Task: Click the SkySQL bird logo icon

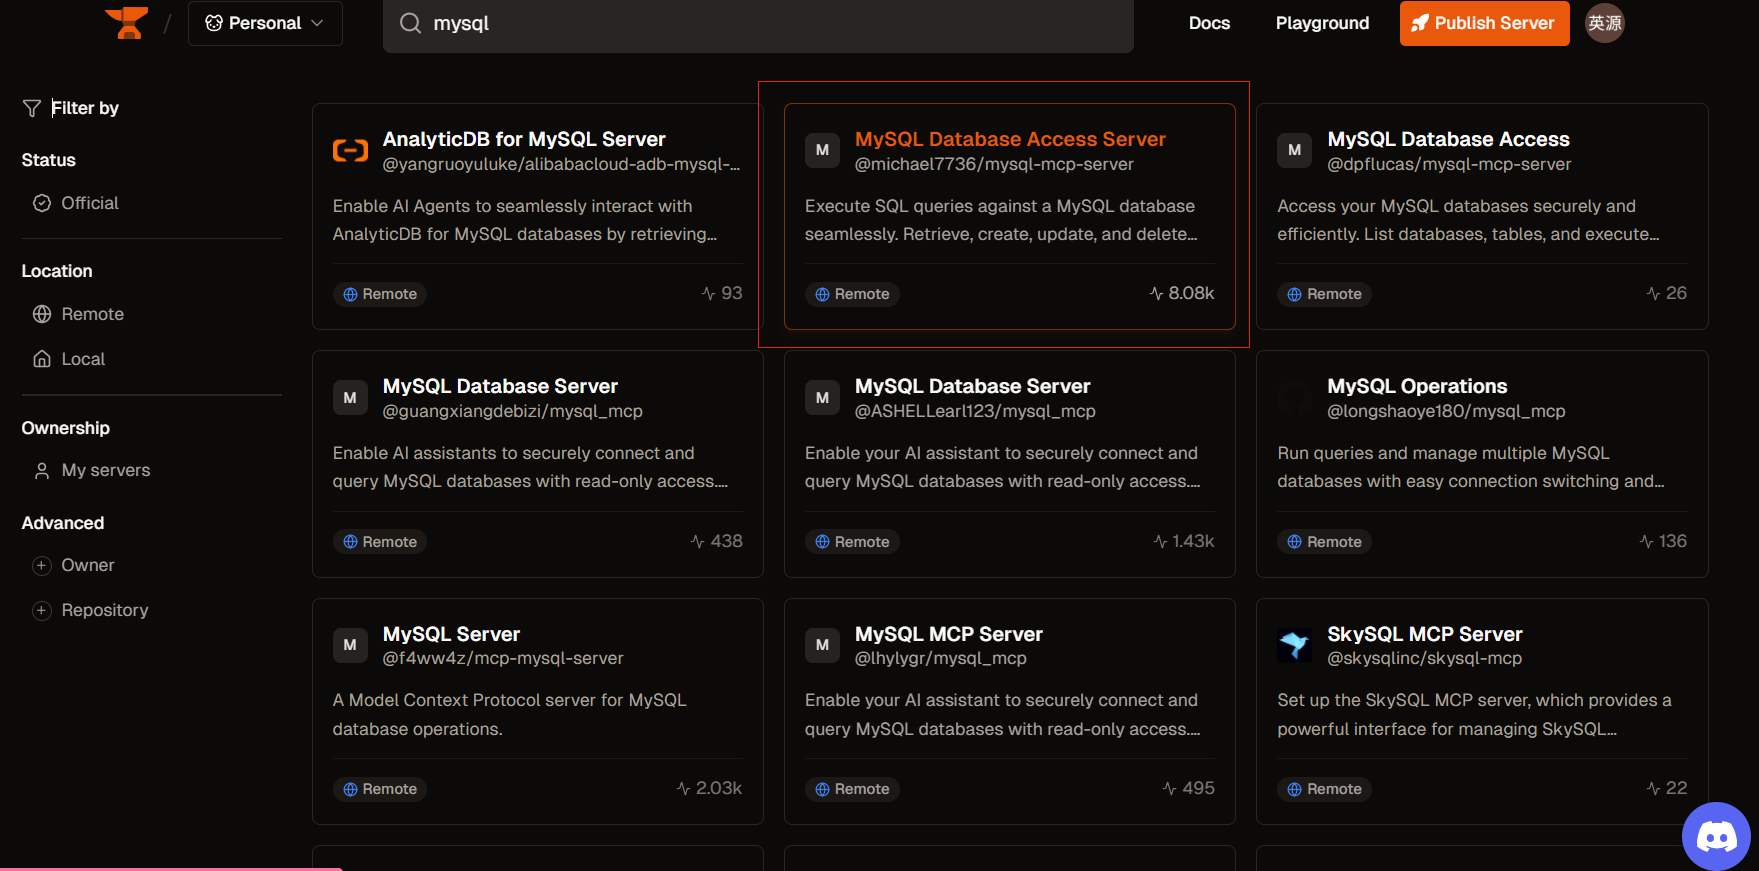Action: tap(1294, 645)
